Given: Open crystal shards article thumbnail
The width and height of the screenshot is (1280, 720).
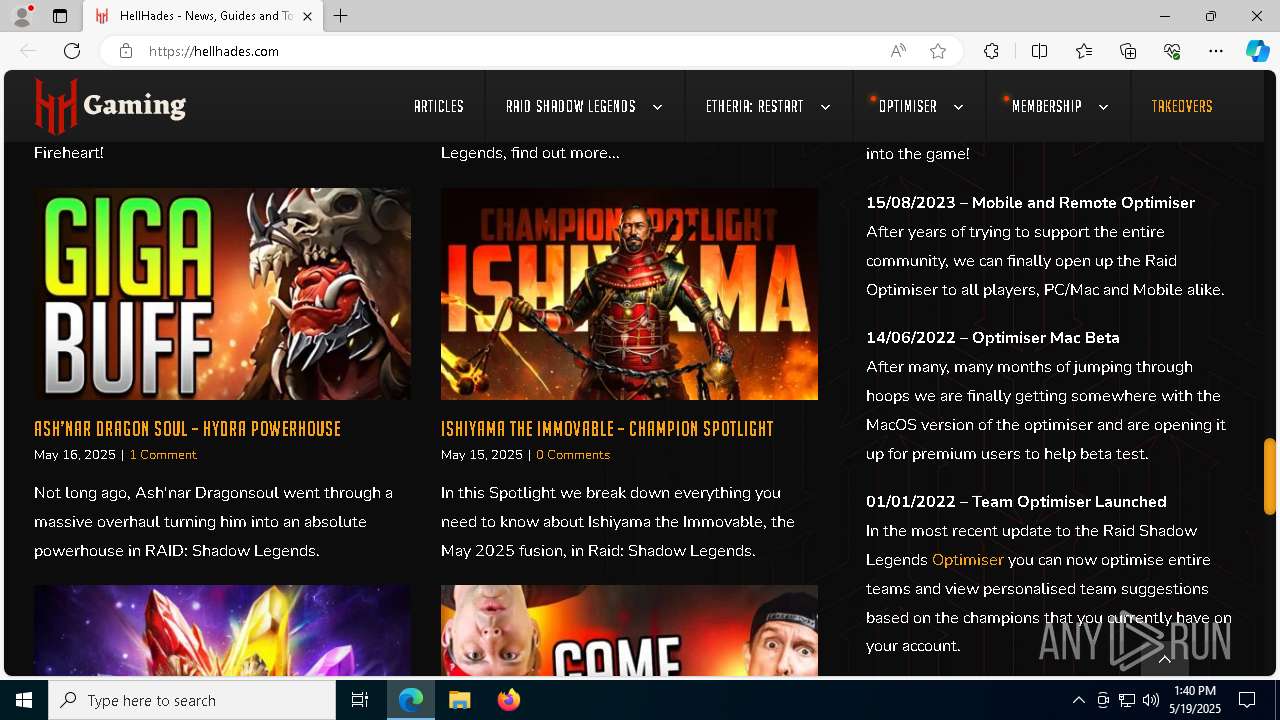Looking at the screenshot, I should (222, 631).
